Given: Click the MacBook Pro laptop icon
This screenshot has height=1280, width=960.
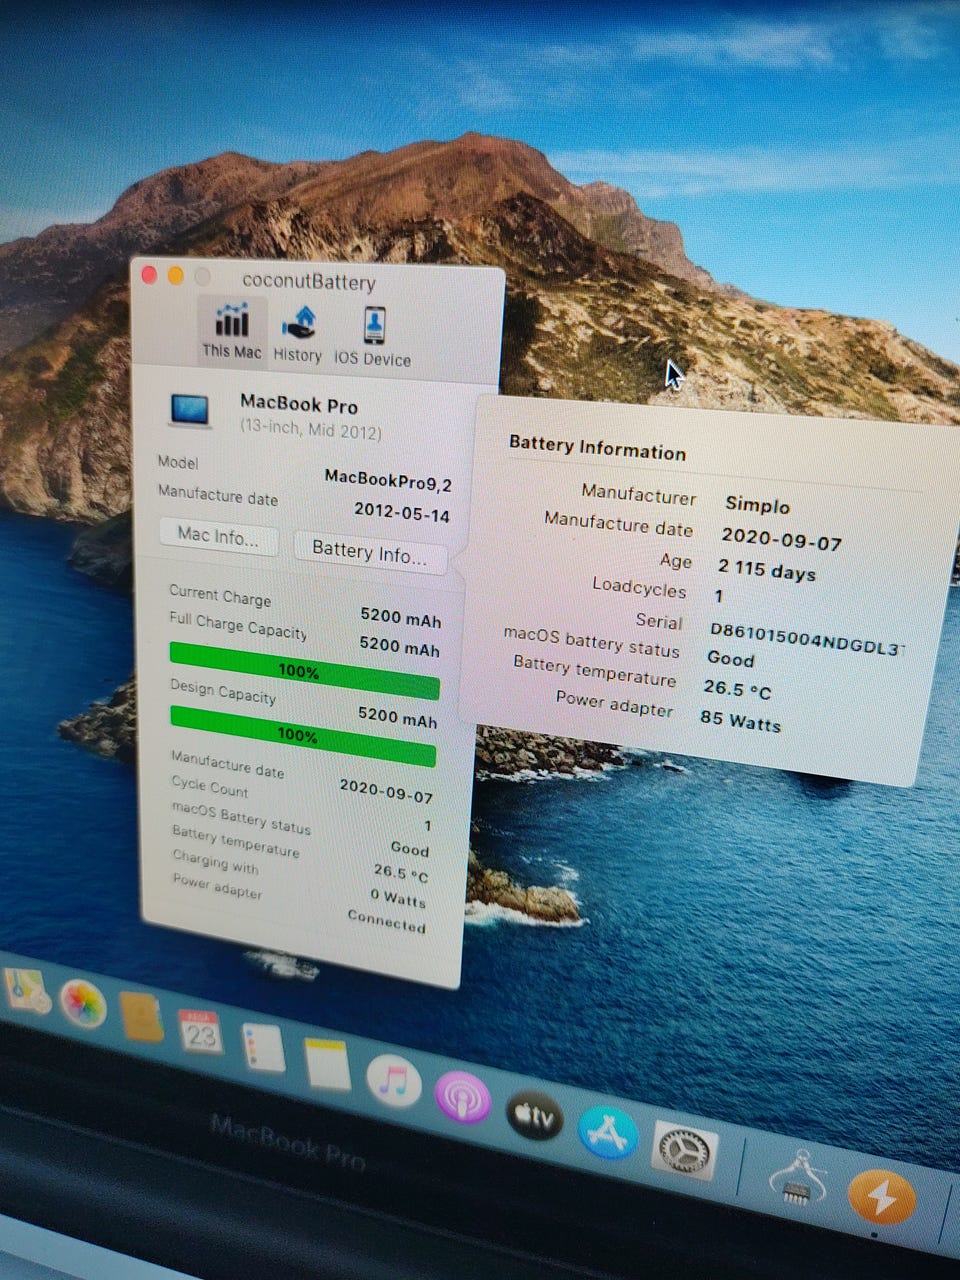Looking at the screenshot, I should [x=190, y=411].
